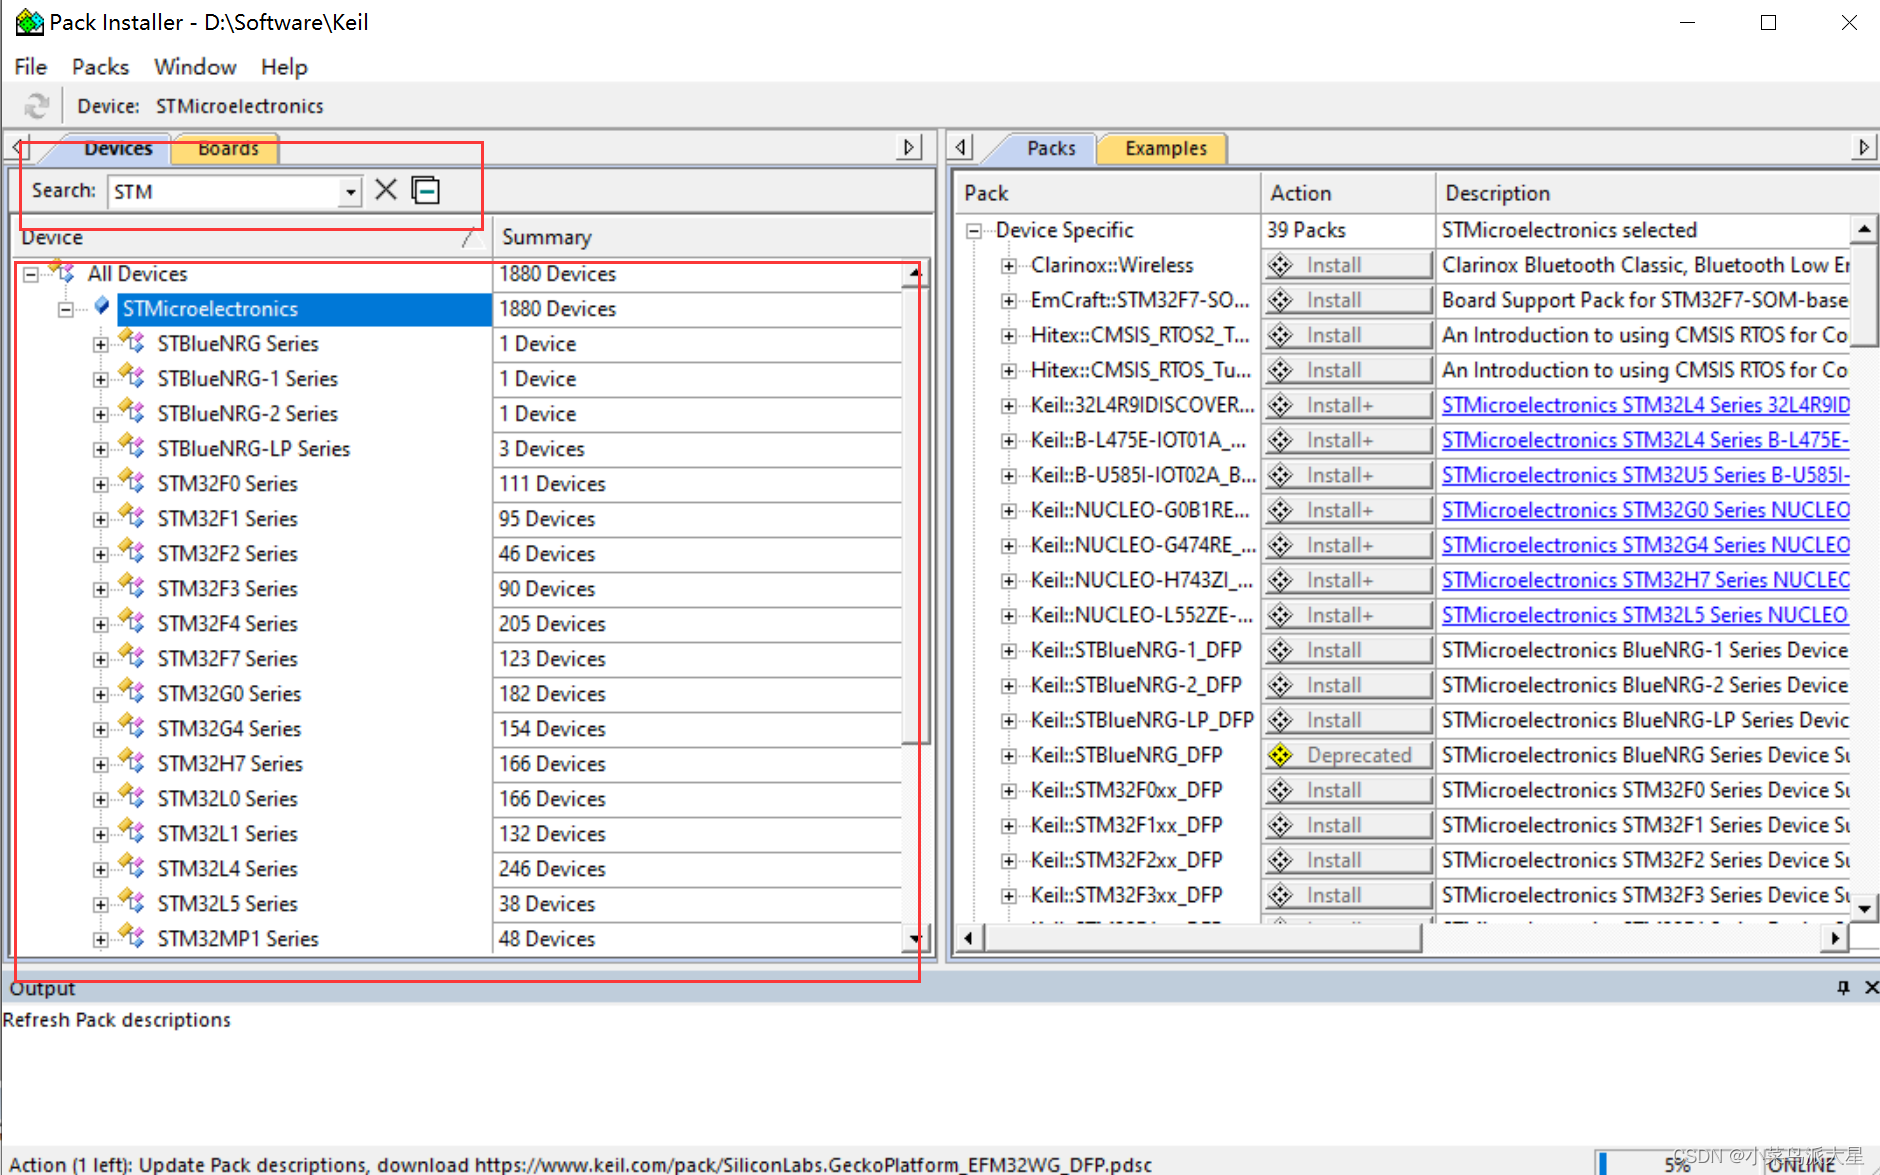The image size is (1880, 1175).
Task: Expand the Keil::B-L475E-IOT01A pack
Action: tap(1009, 441)
